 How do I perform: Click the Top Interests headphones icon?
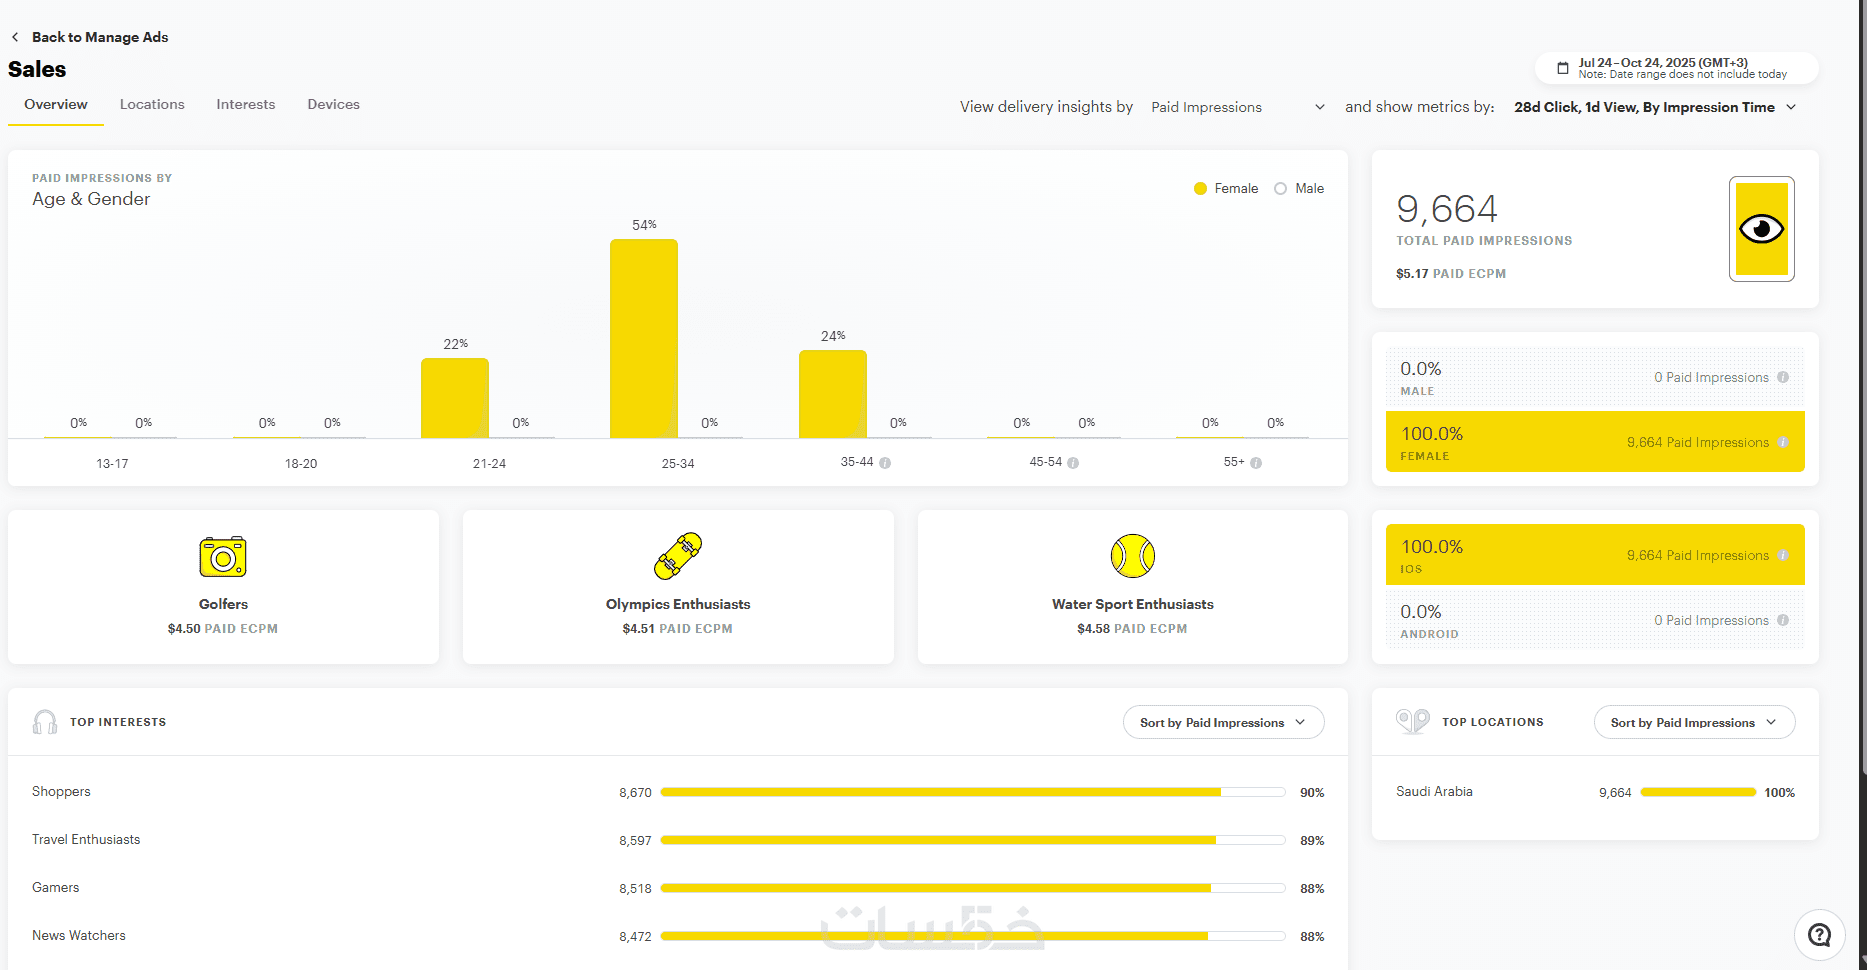[45, 722]
